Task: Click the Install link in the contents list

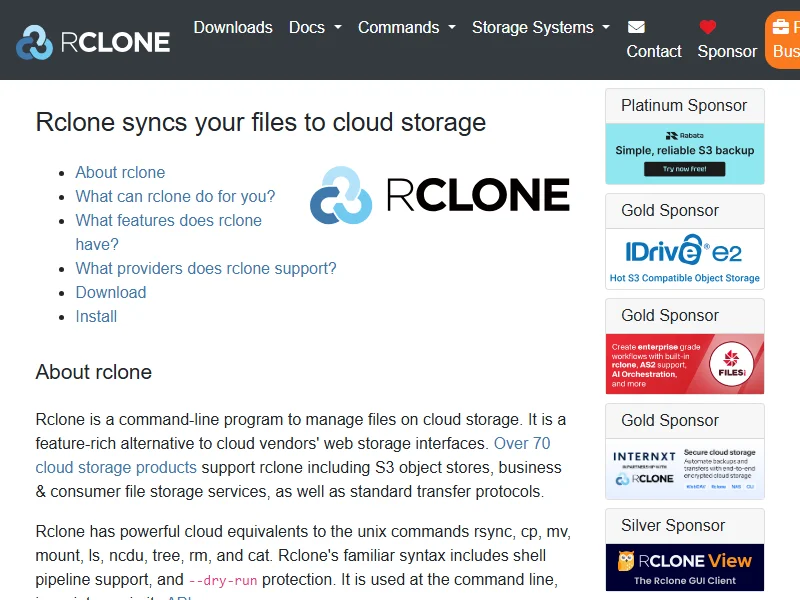Action: [96, 316]
